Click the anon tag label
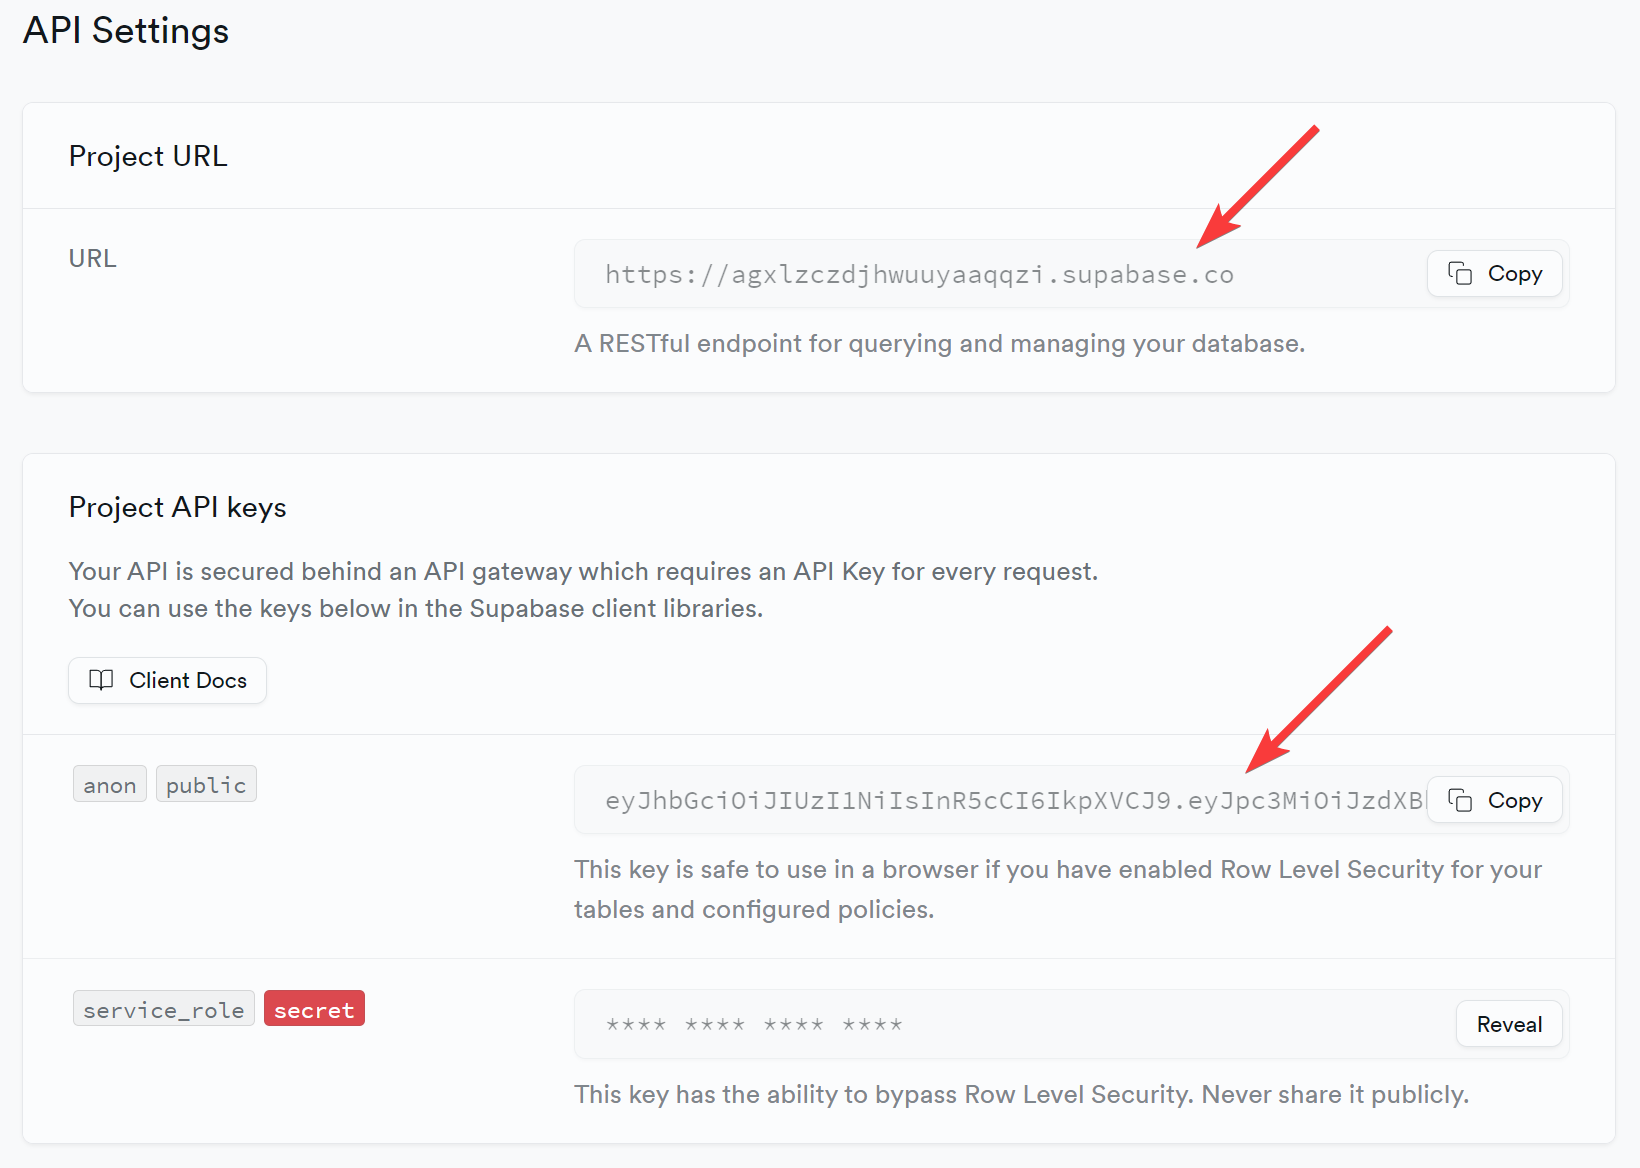Screen dimensions: 1640x1168 pyautogui.click(x=110, y=785)
